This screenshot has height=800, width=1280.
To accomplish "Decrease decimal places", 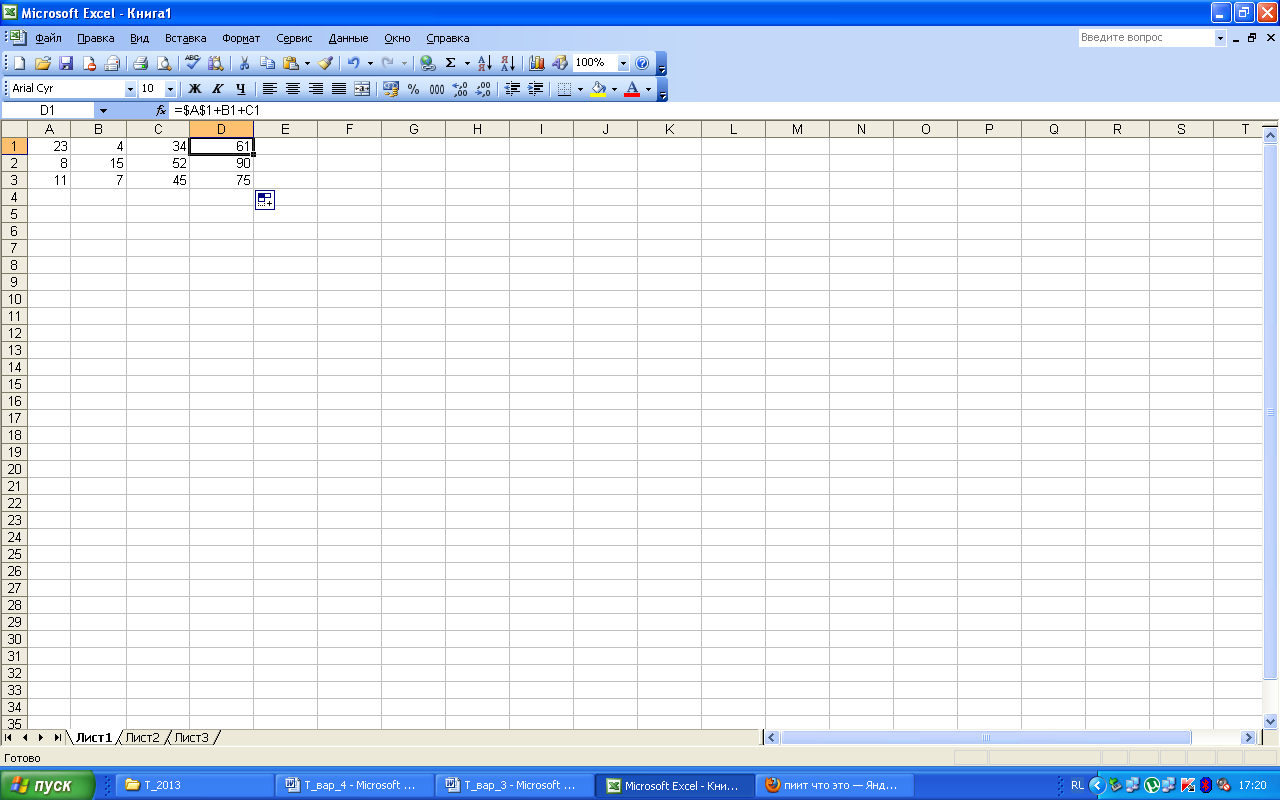I will coord(483,89).
